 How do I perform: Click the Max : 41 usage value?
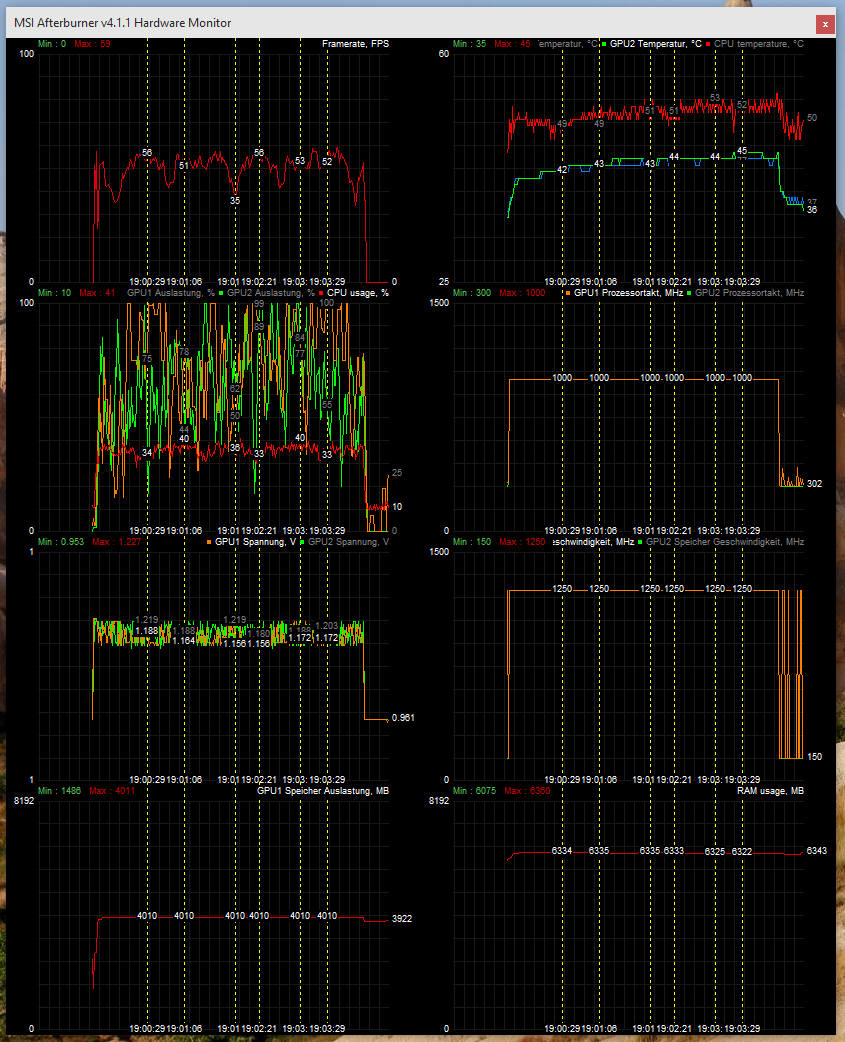(x=97, y=293)
